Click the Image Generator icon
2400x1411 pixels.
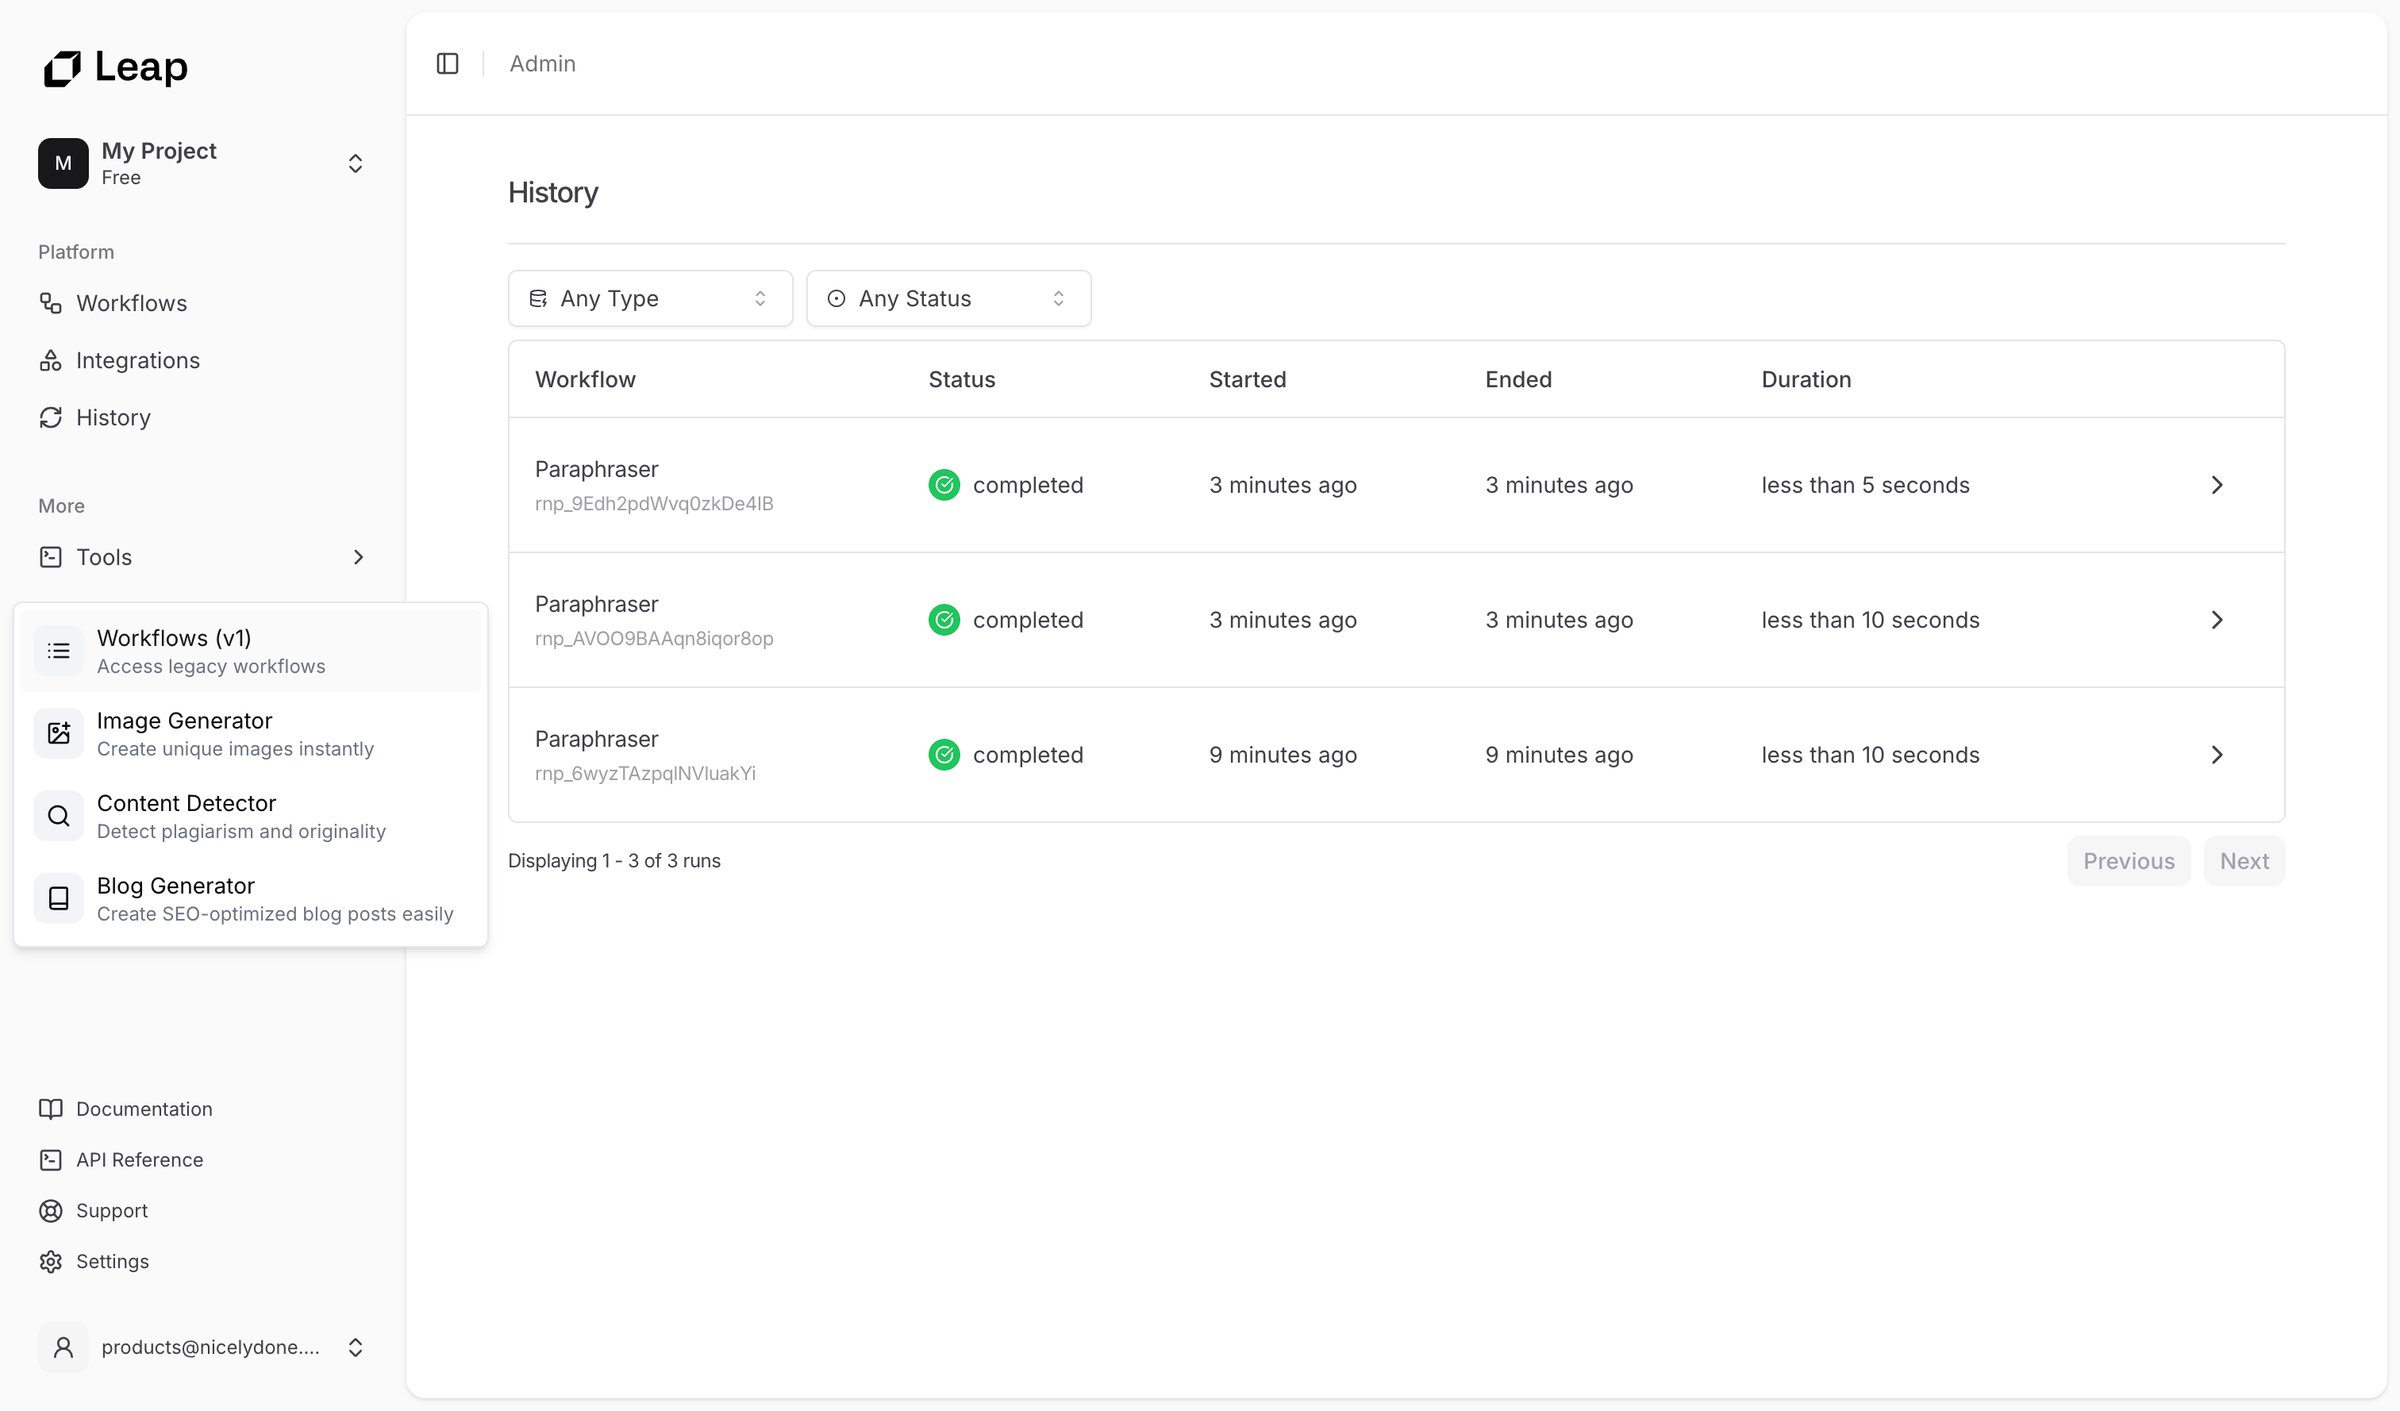click(x=59, y=733)
